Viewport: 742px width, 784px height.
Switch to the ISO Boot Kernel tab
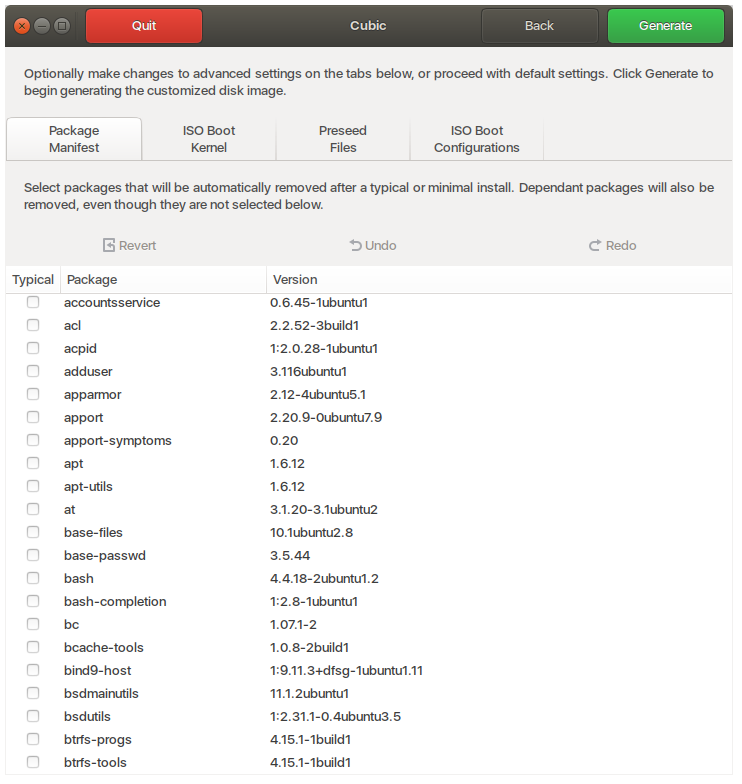coord(208,139)
